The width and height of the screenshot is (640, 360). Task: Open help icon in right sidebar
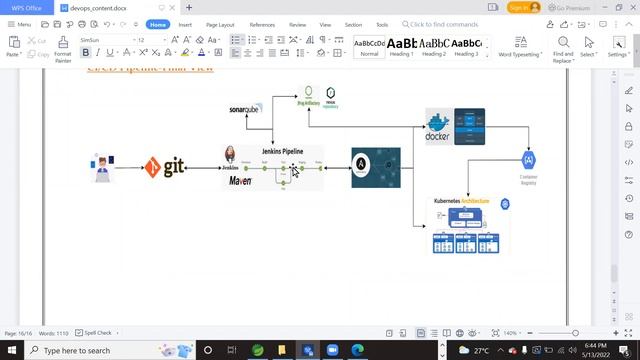(629, 234)
